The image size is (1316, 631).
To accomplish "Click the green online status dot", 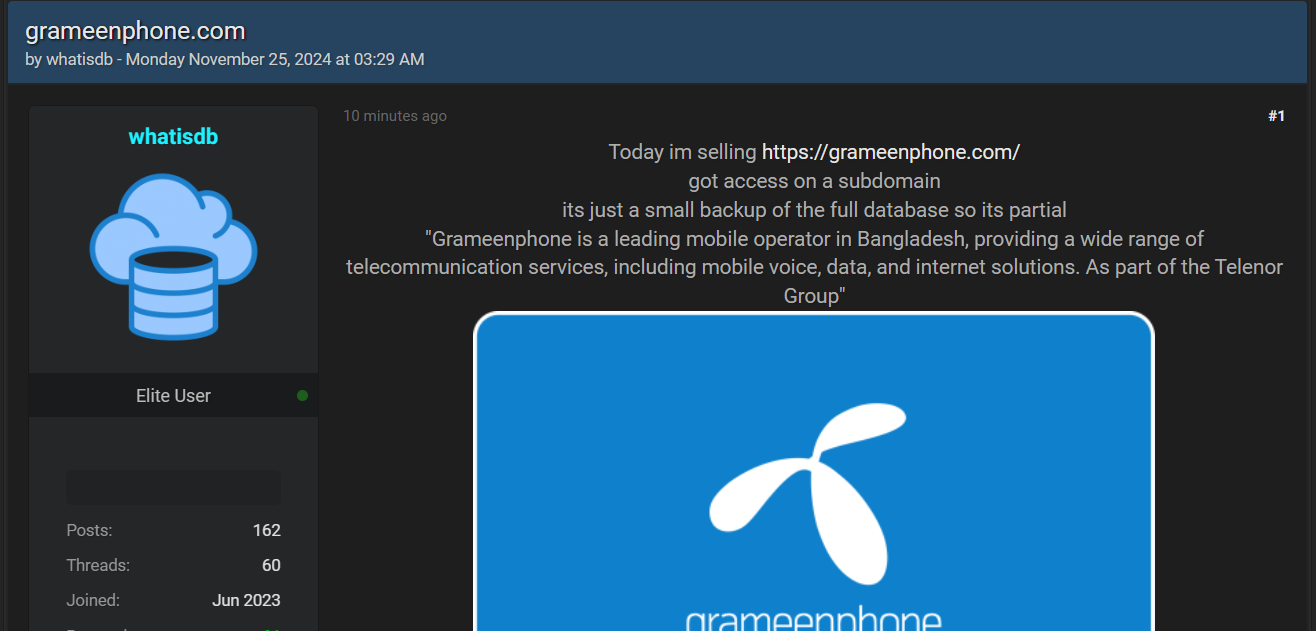I will click(302, 396).
